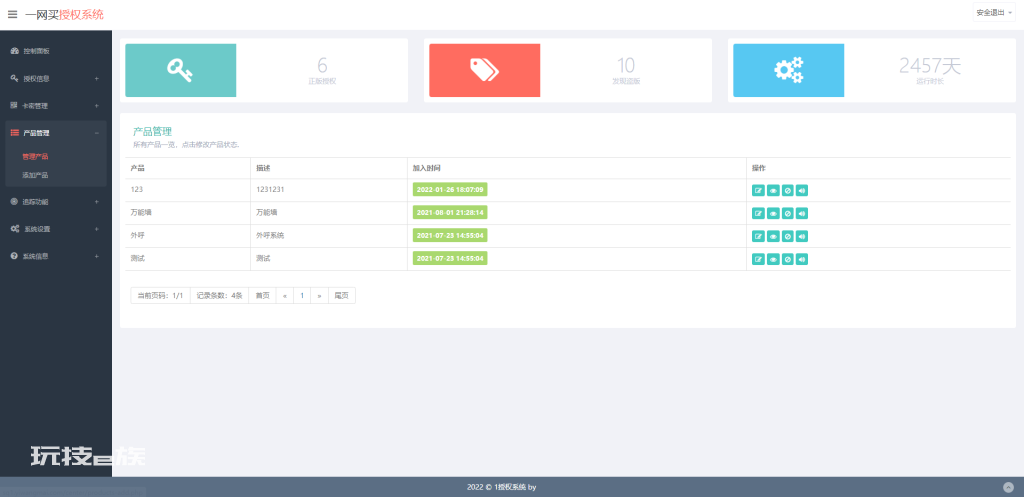The image size is (1024, 497).
Task: Click the edit icon in 万能墙 row
Action: pos(758,214)
